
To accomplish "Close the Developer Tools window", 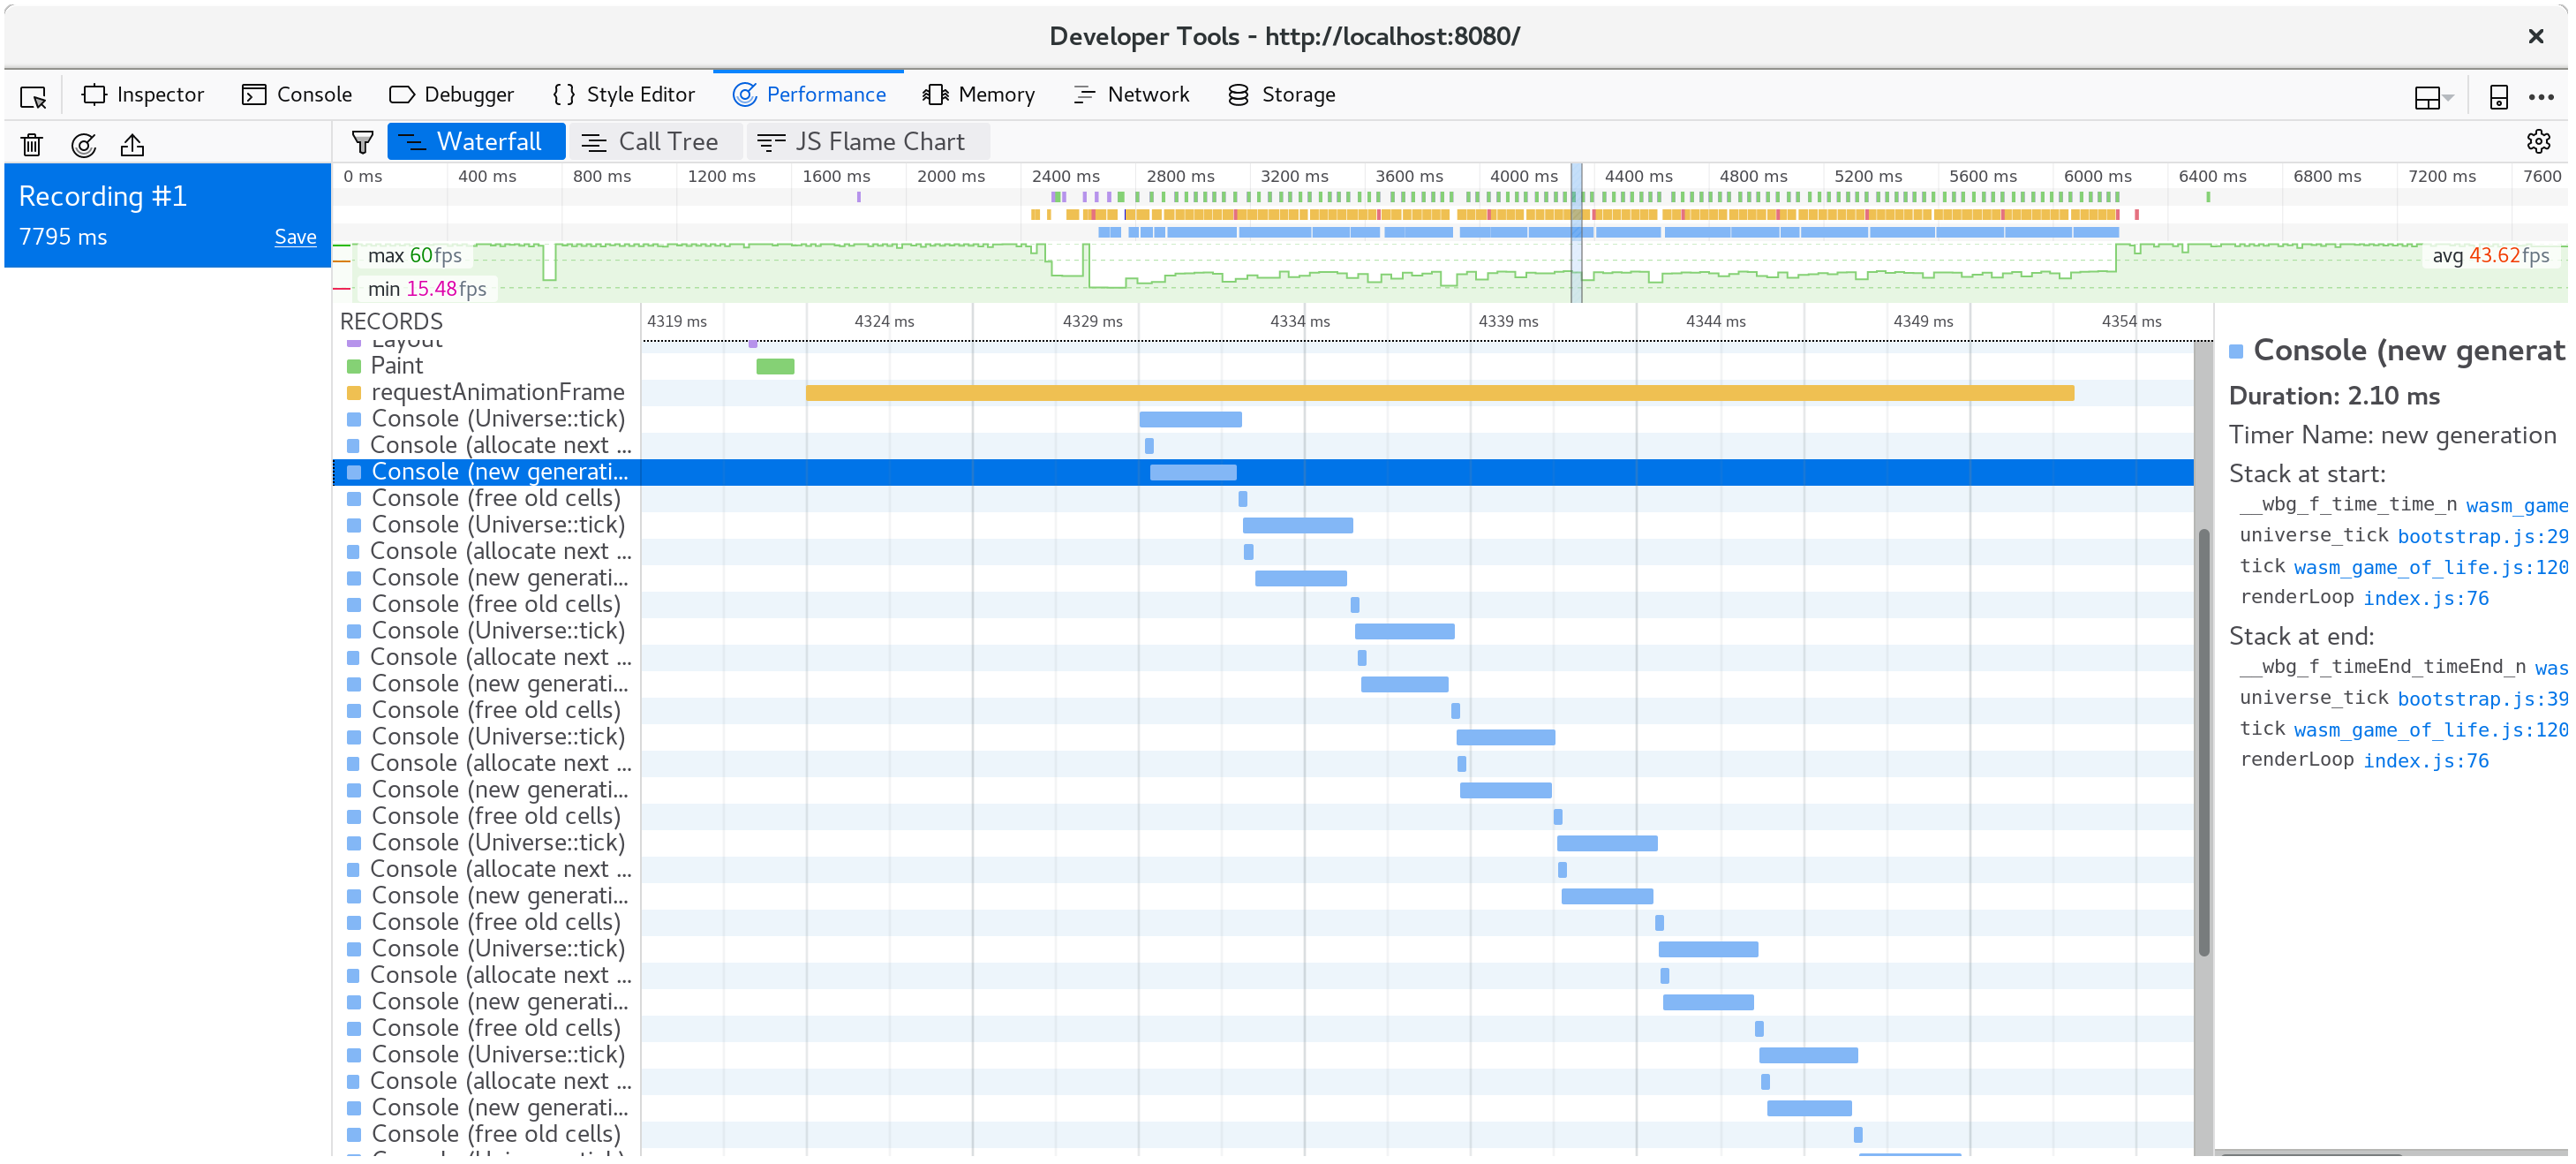I will pos(2536,36).
